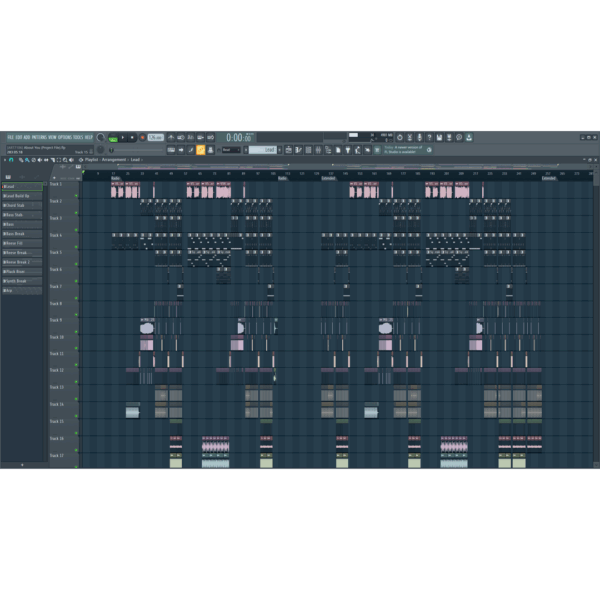The image size is (600, 600).
Task: Click the plugin picker funnel icon
Action: [348, 150]
